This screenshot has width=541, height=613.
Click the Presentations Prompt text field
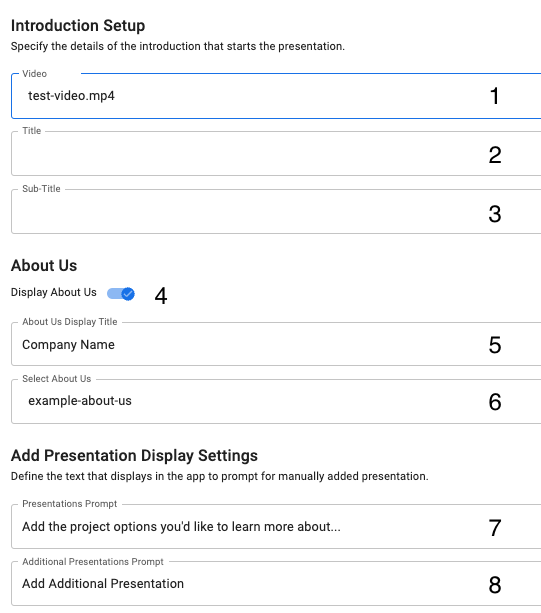(x=276, y=527)
